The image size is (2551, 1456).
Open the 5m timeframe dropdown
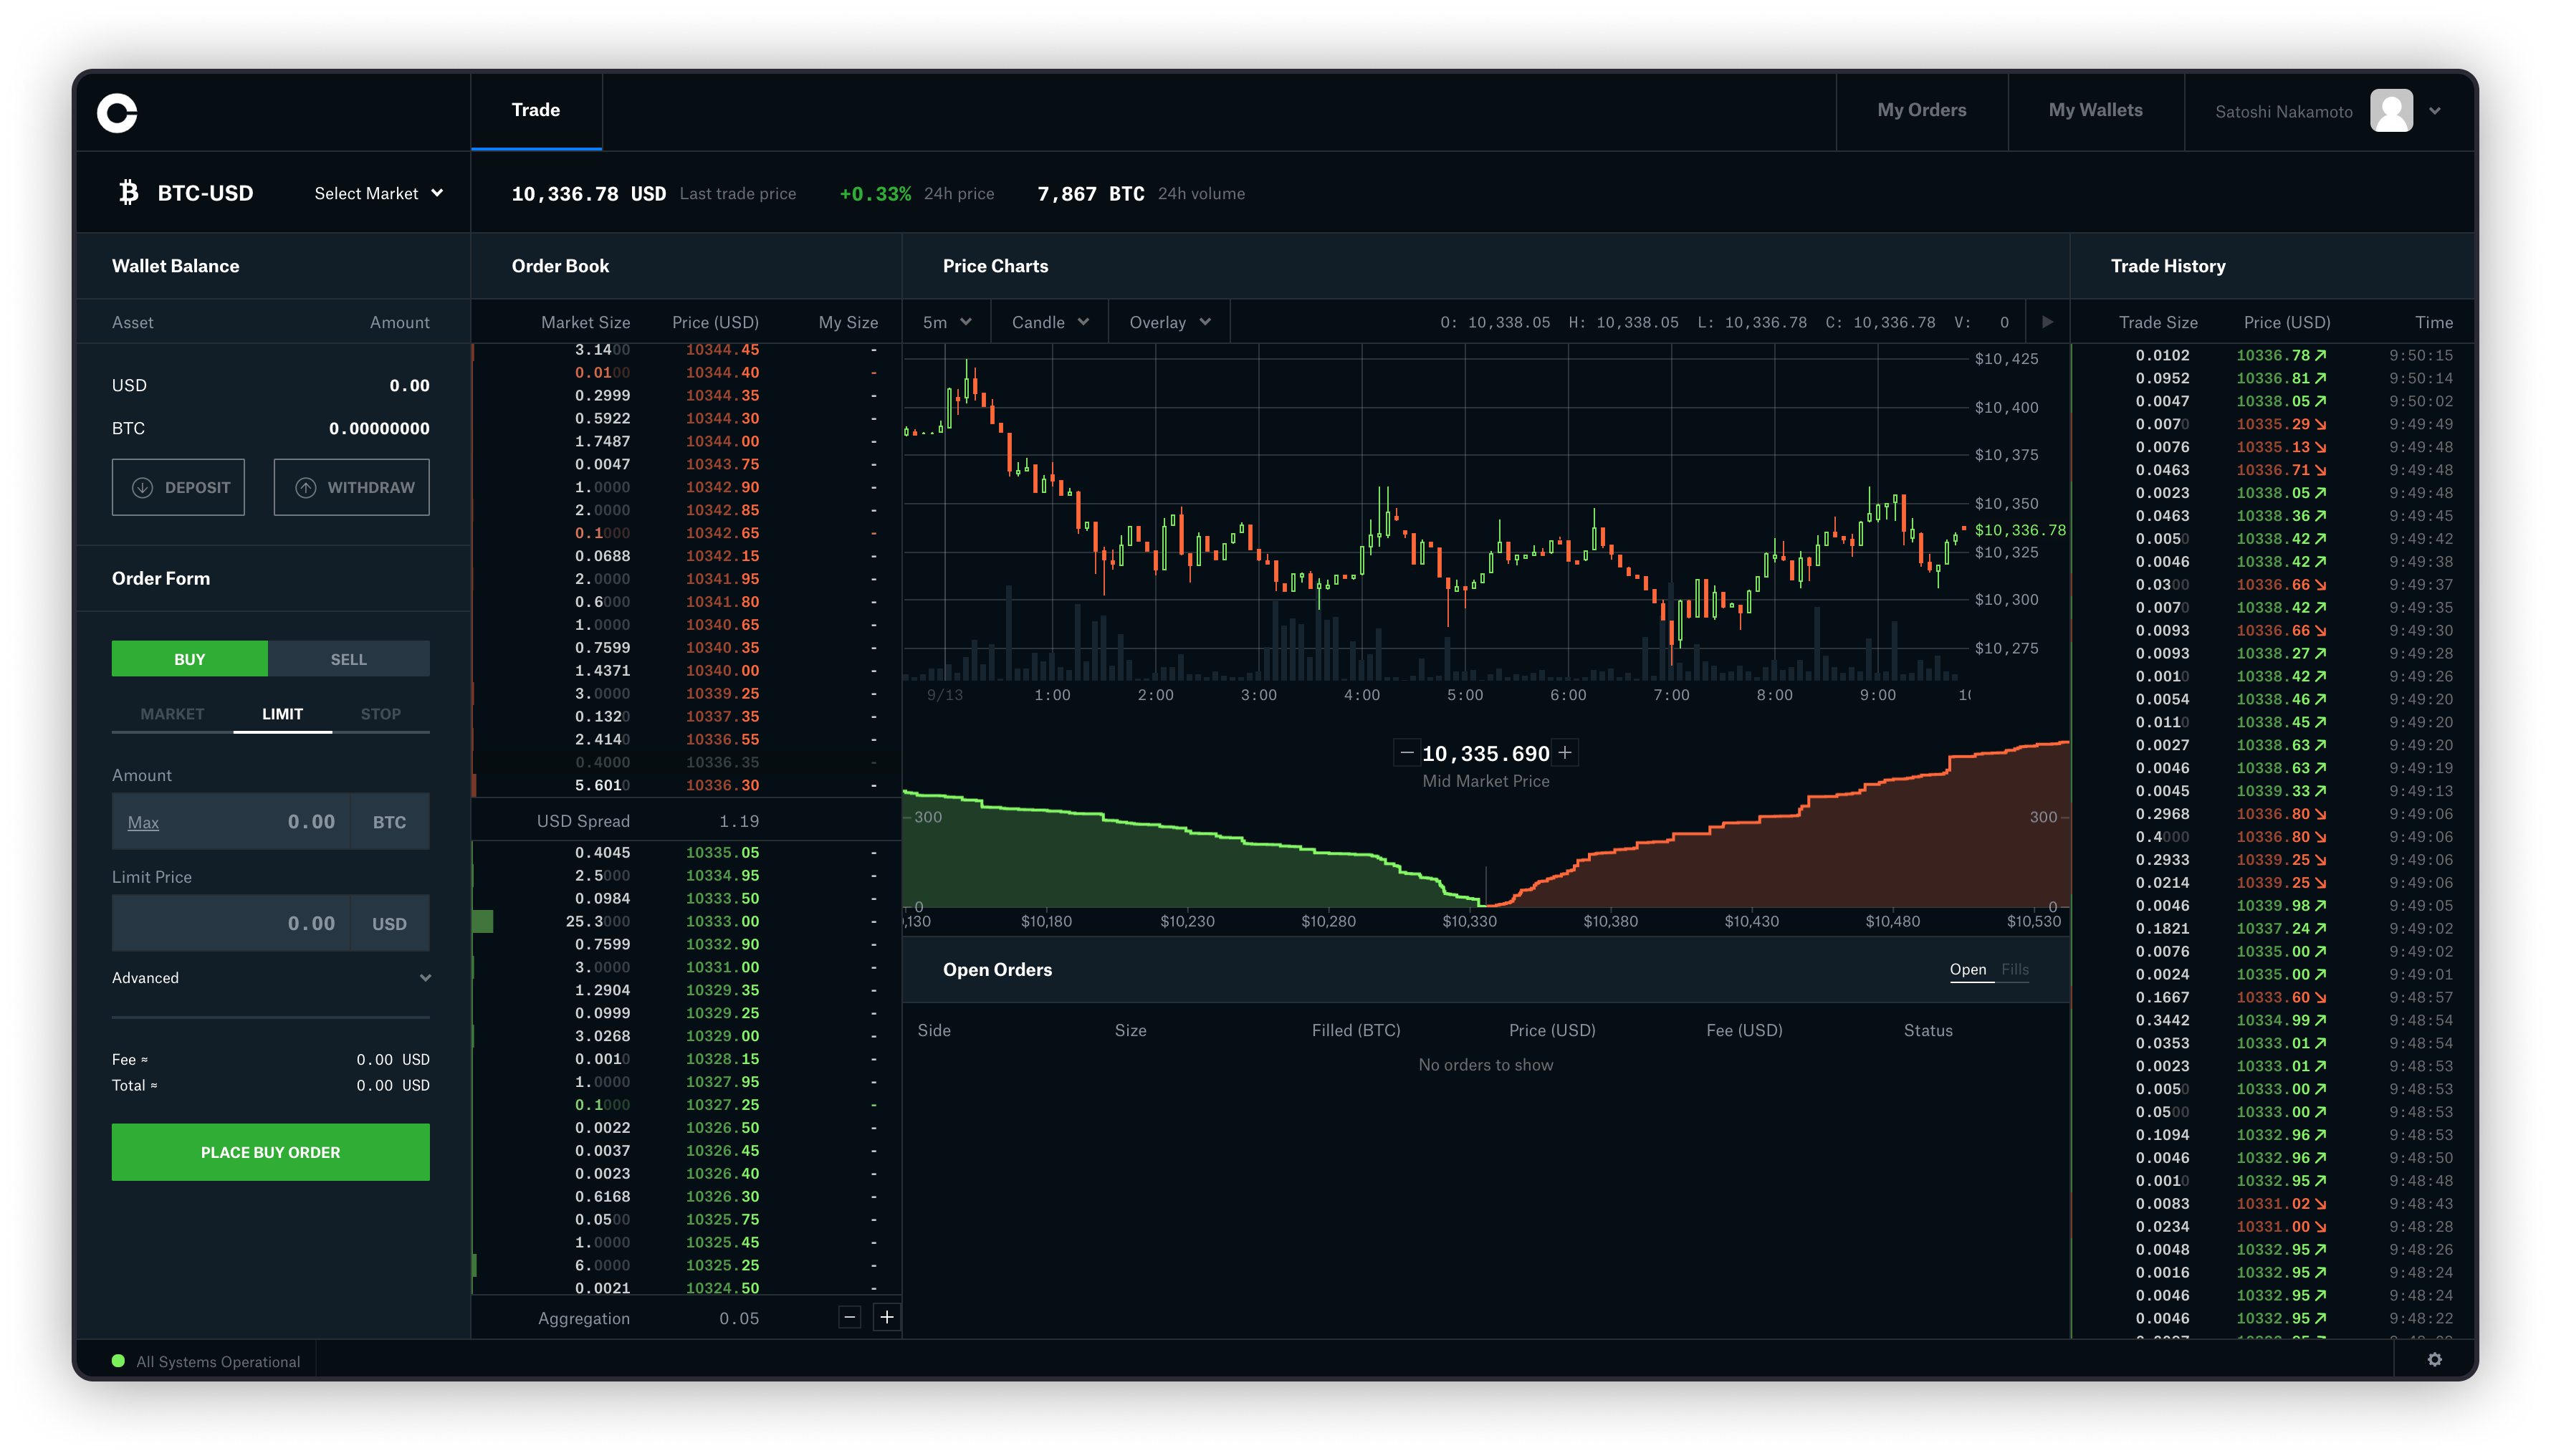[946, 322]
